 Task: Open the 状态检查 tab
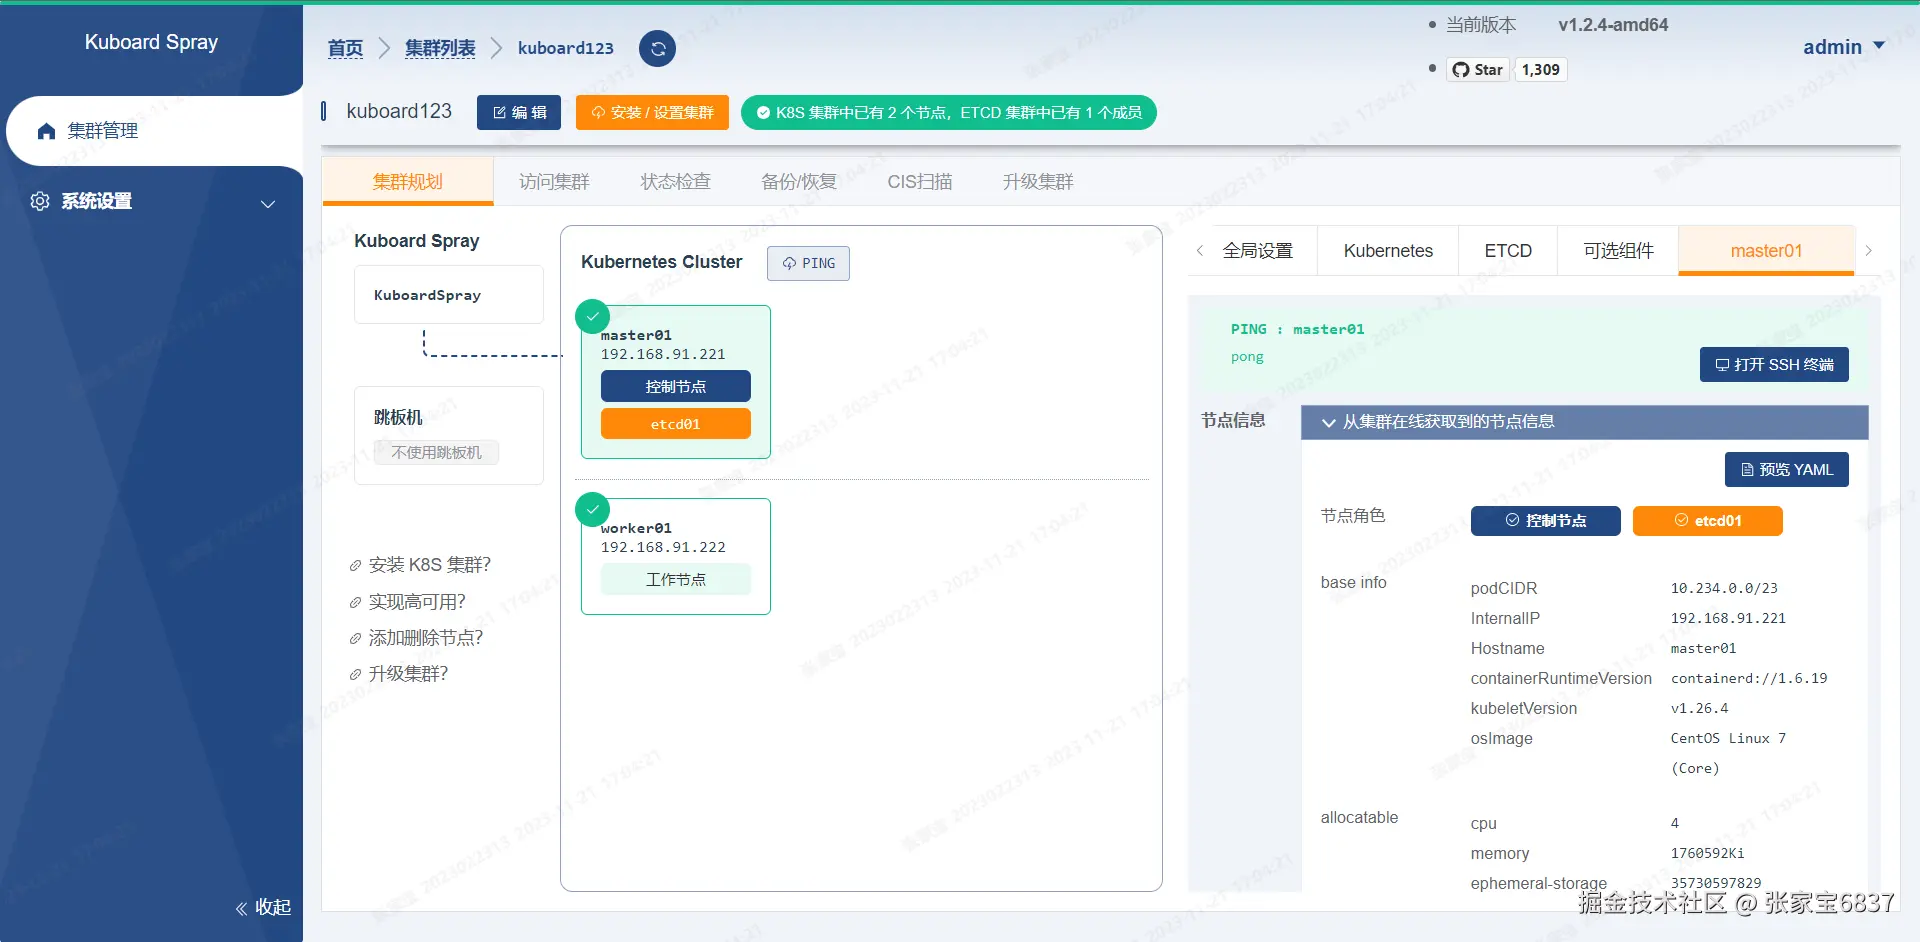(676, 181)
